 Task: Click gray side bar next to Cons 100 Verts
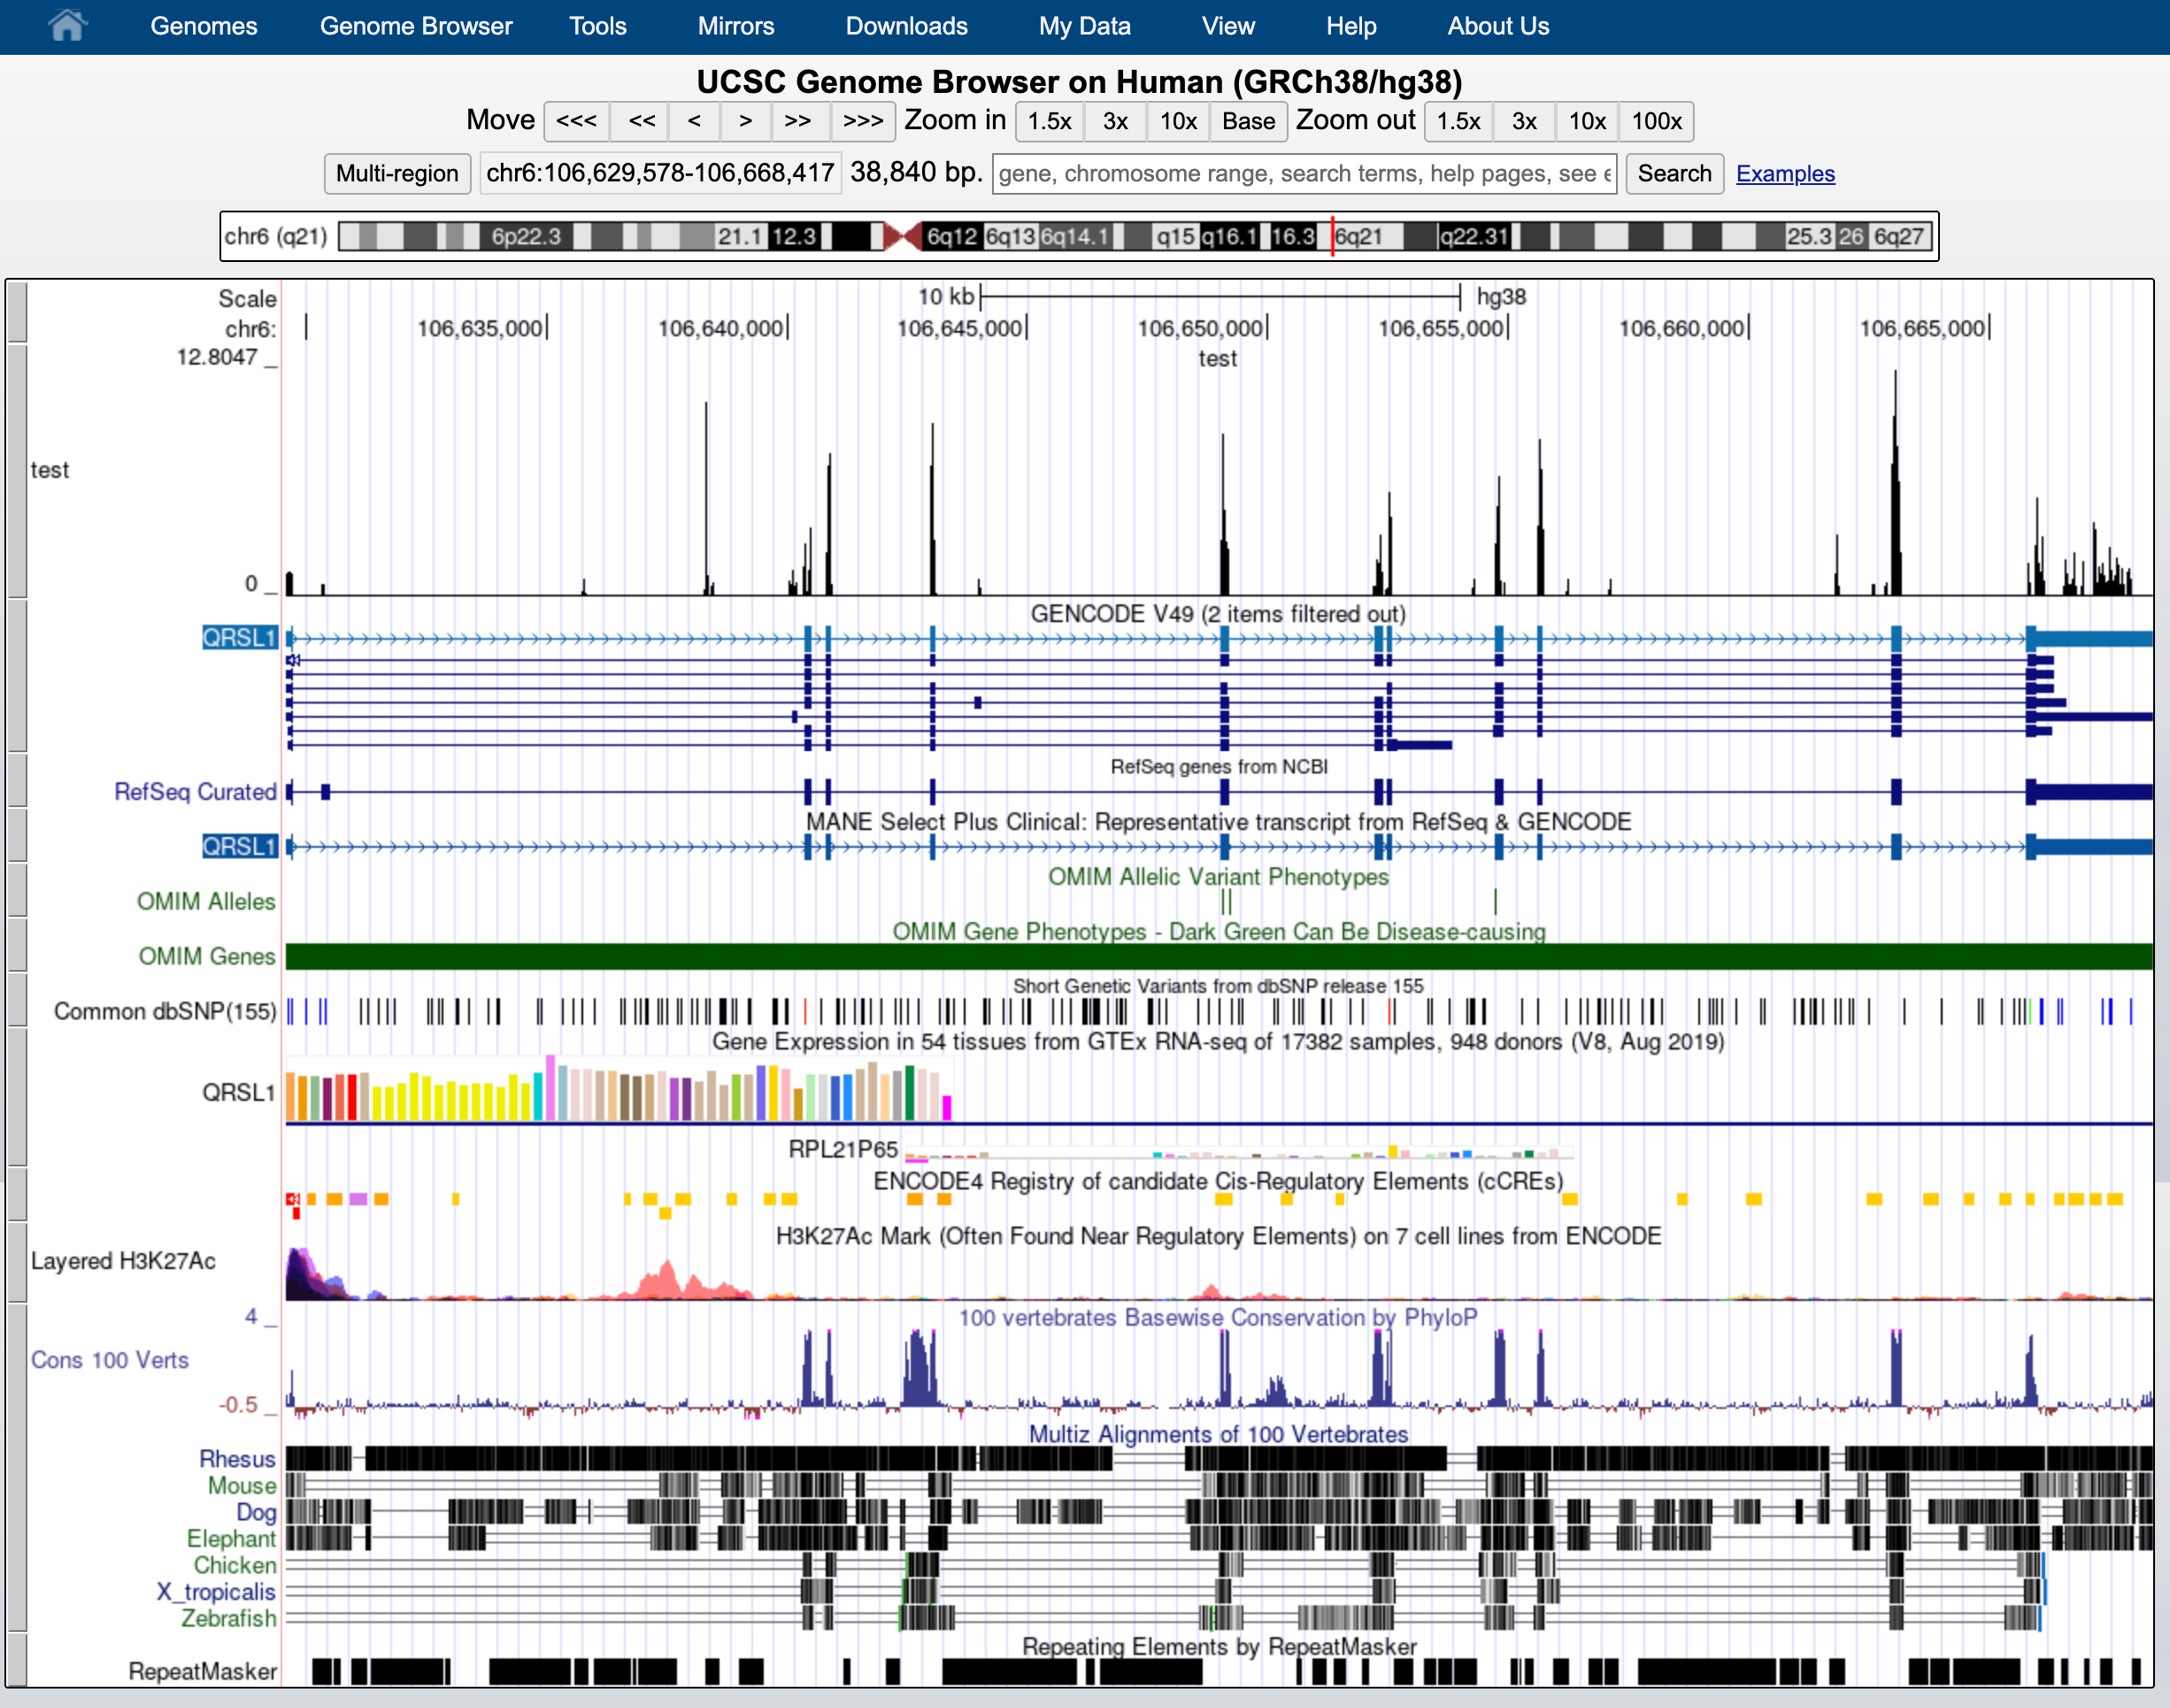[17, 1360]
